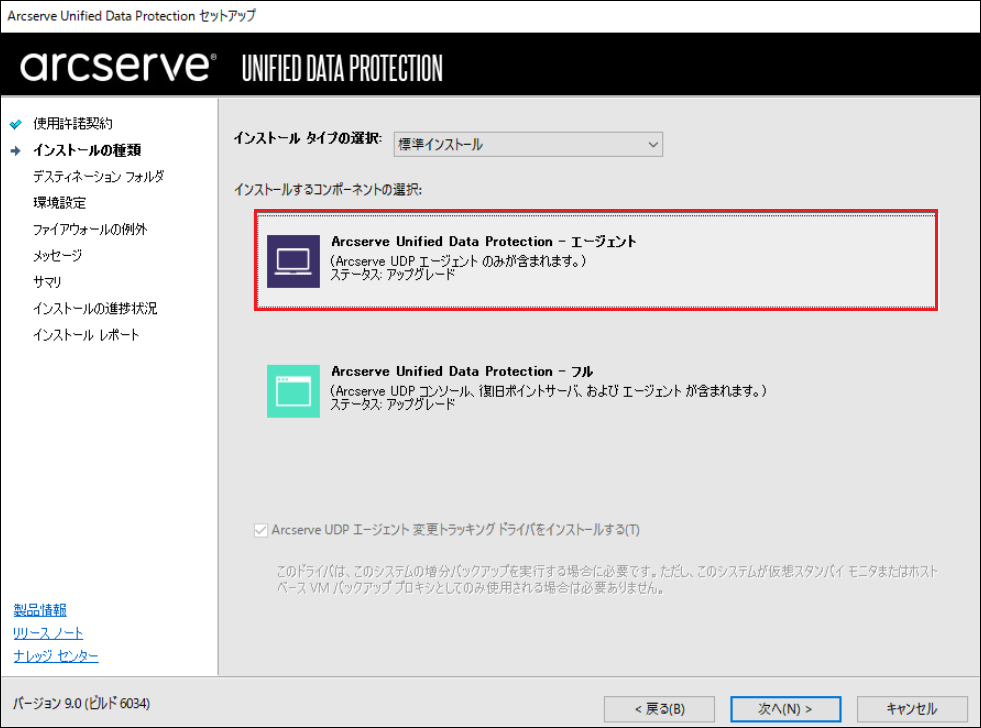Select the インストールの進捗状況 step
Screen dimensions: 981x728
[x=95, y=308]
